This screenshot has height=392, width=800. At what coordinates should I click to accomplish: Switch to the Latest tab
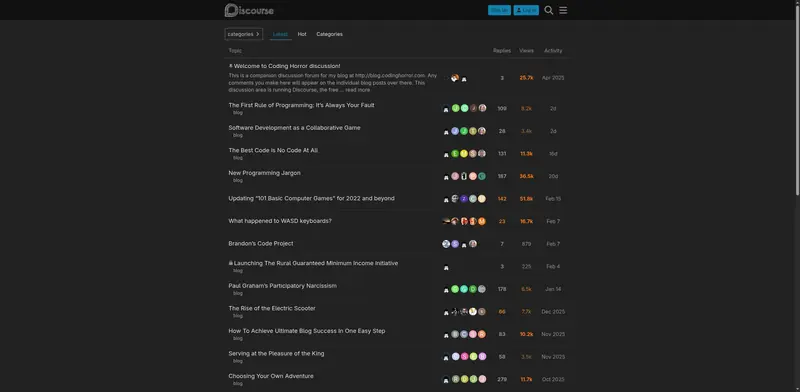(280, 34)
